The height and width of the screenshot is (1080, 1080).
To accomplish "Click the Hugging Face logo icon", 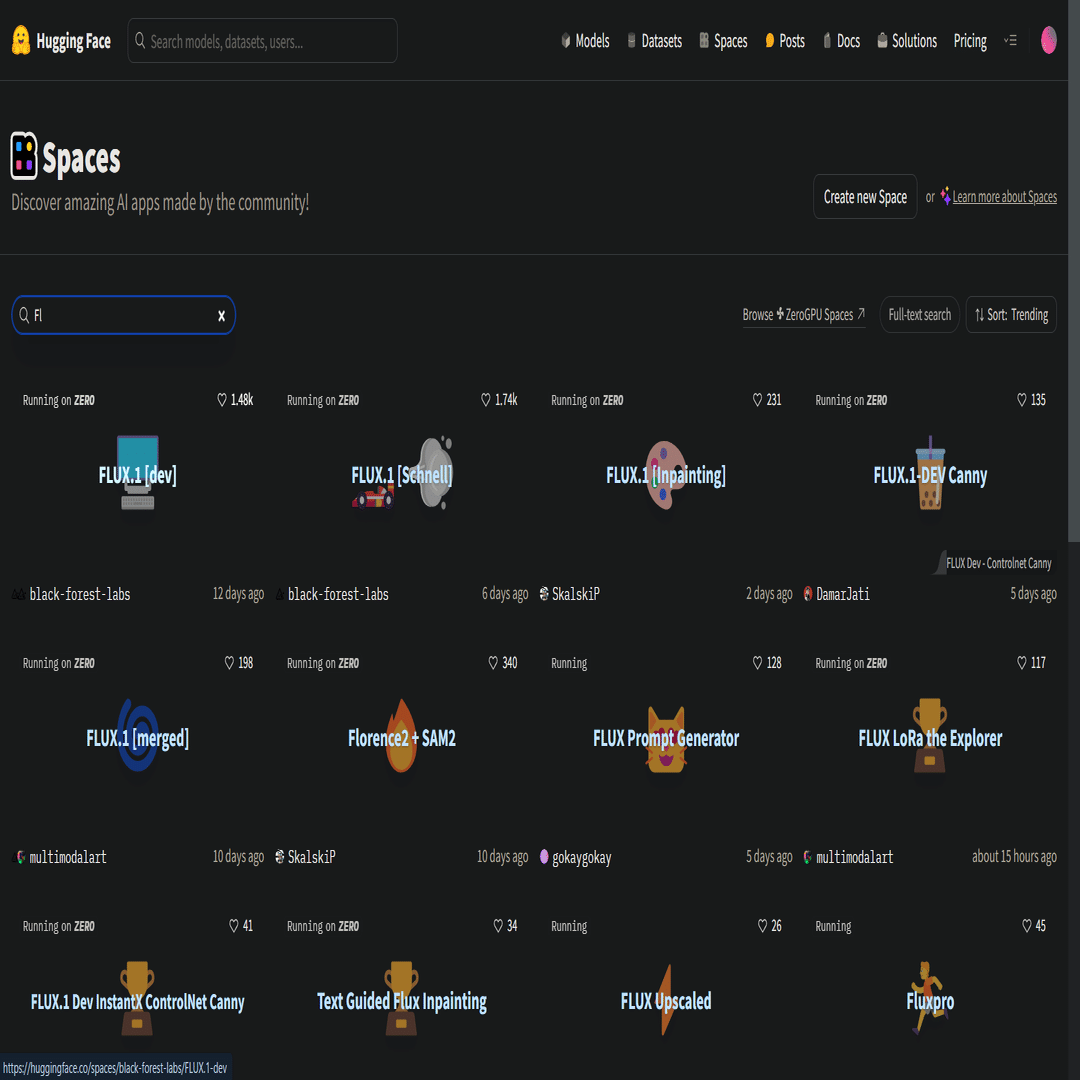I will click(21, 41).
